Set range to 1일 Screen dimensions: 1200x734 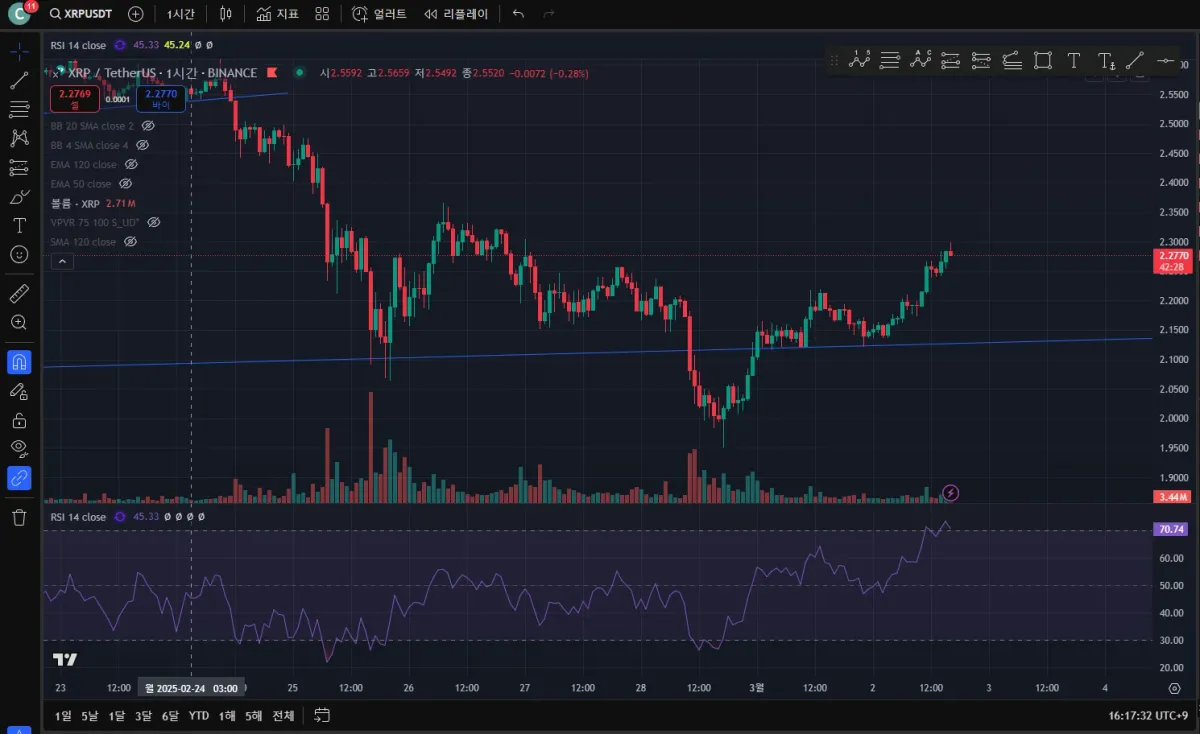(x=63, y=715)
